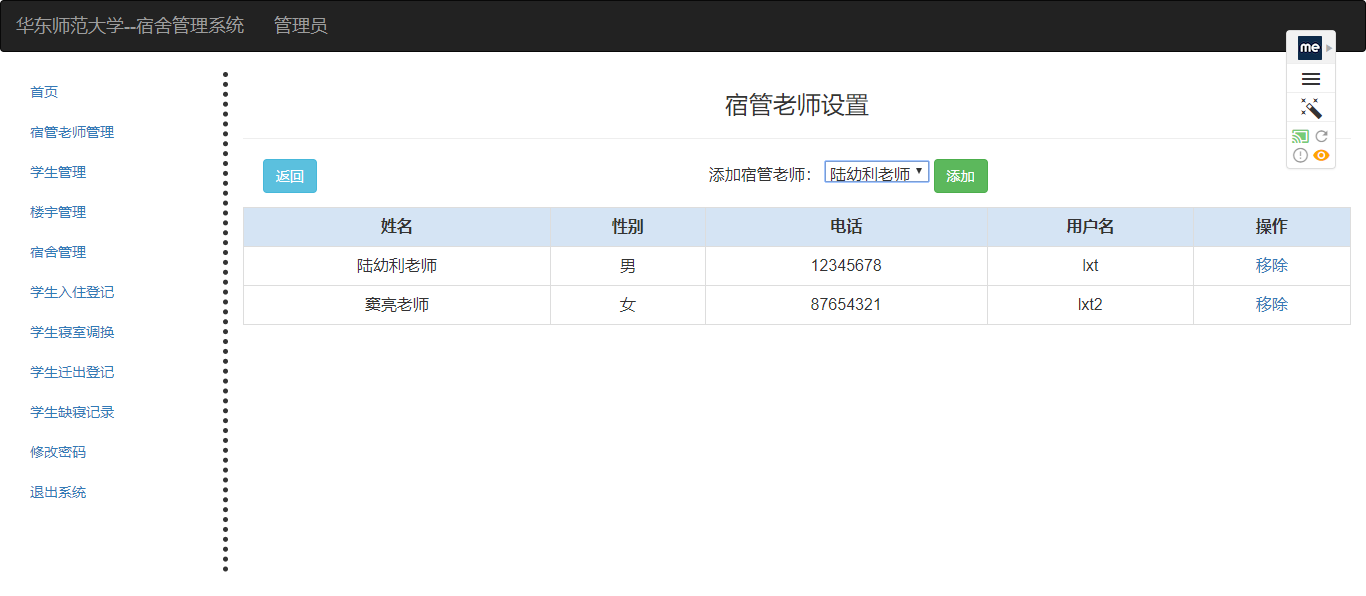Click the 姓名 column header
1366x596 pixels.
[397, 227]
